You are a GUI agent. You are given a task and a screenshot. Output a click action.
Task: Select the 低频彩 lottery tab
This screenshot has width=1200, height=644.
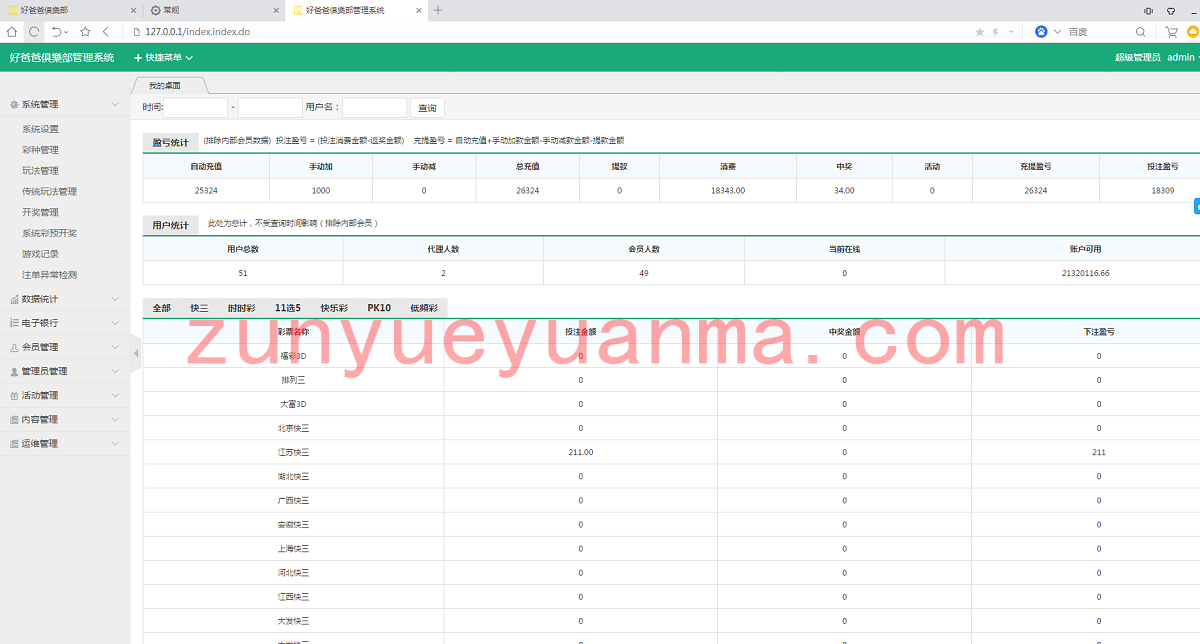(424, 308)
